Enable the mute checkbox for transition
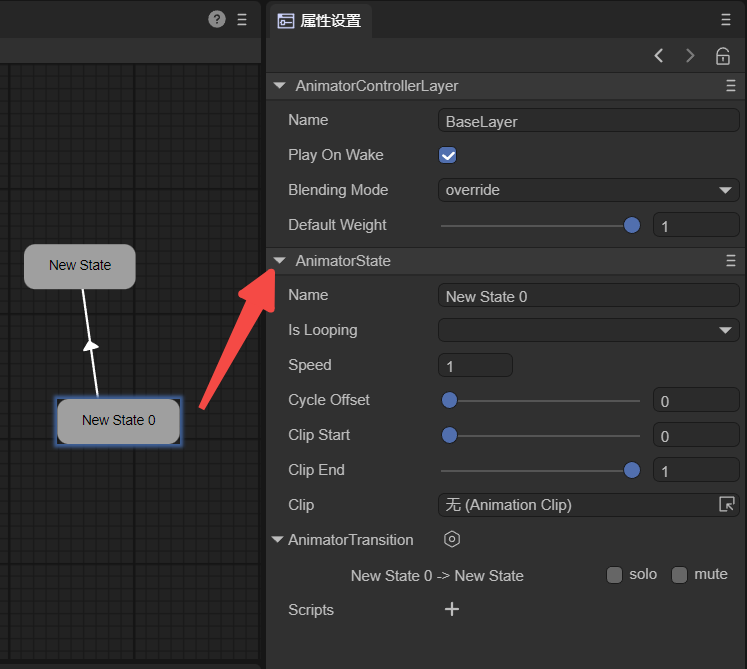747x669 pixels. coord(680,575)
